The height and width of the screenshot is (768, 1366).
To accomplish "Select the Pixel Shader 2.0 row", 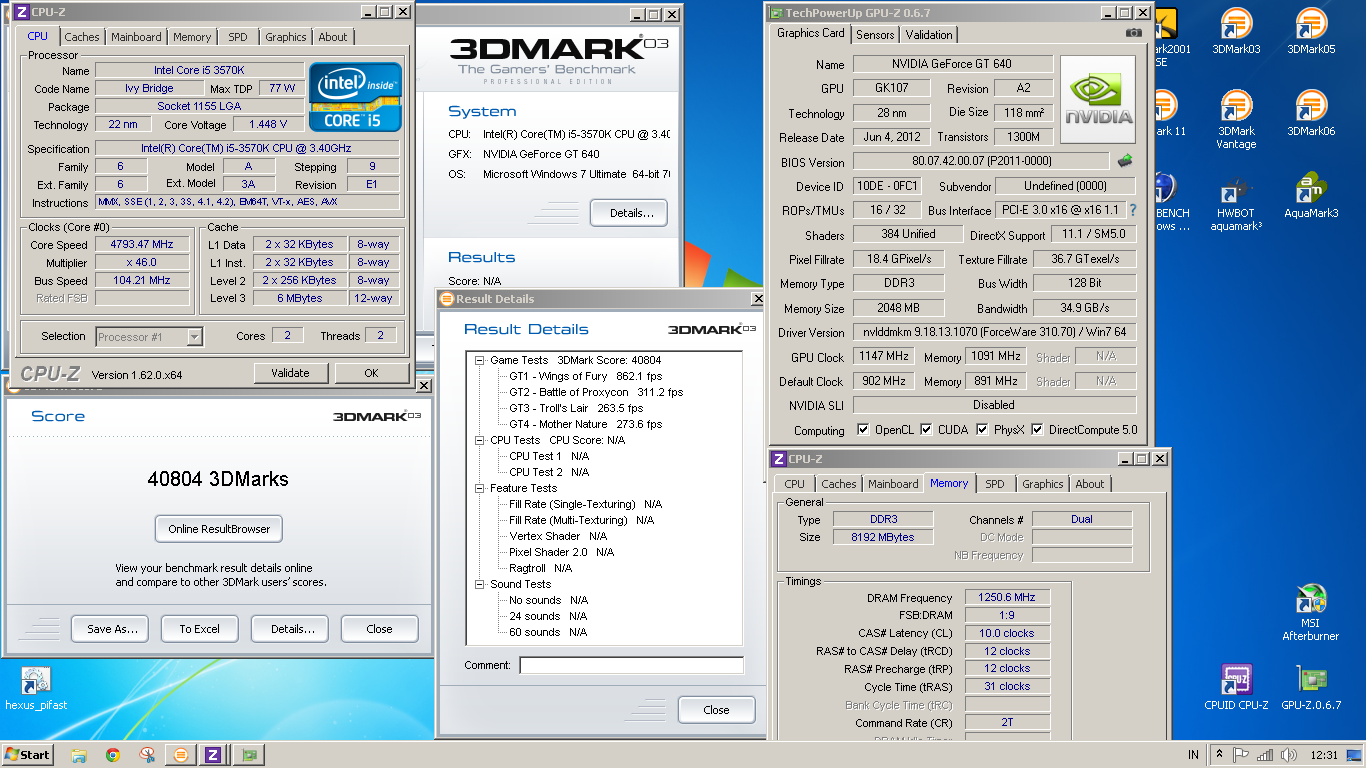I will point(561,552).
